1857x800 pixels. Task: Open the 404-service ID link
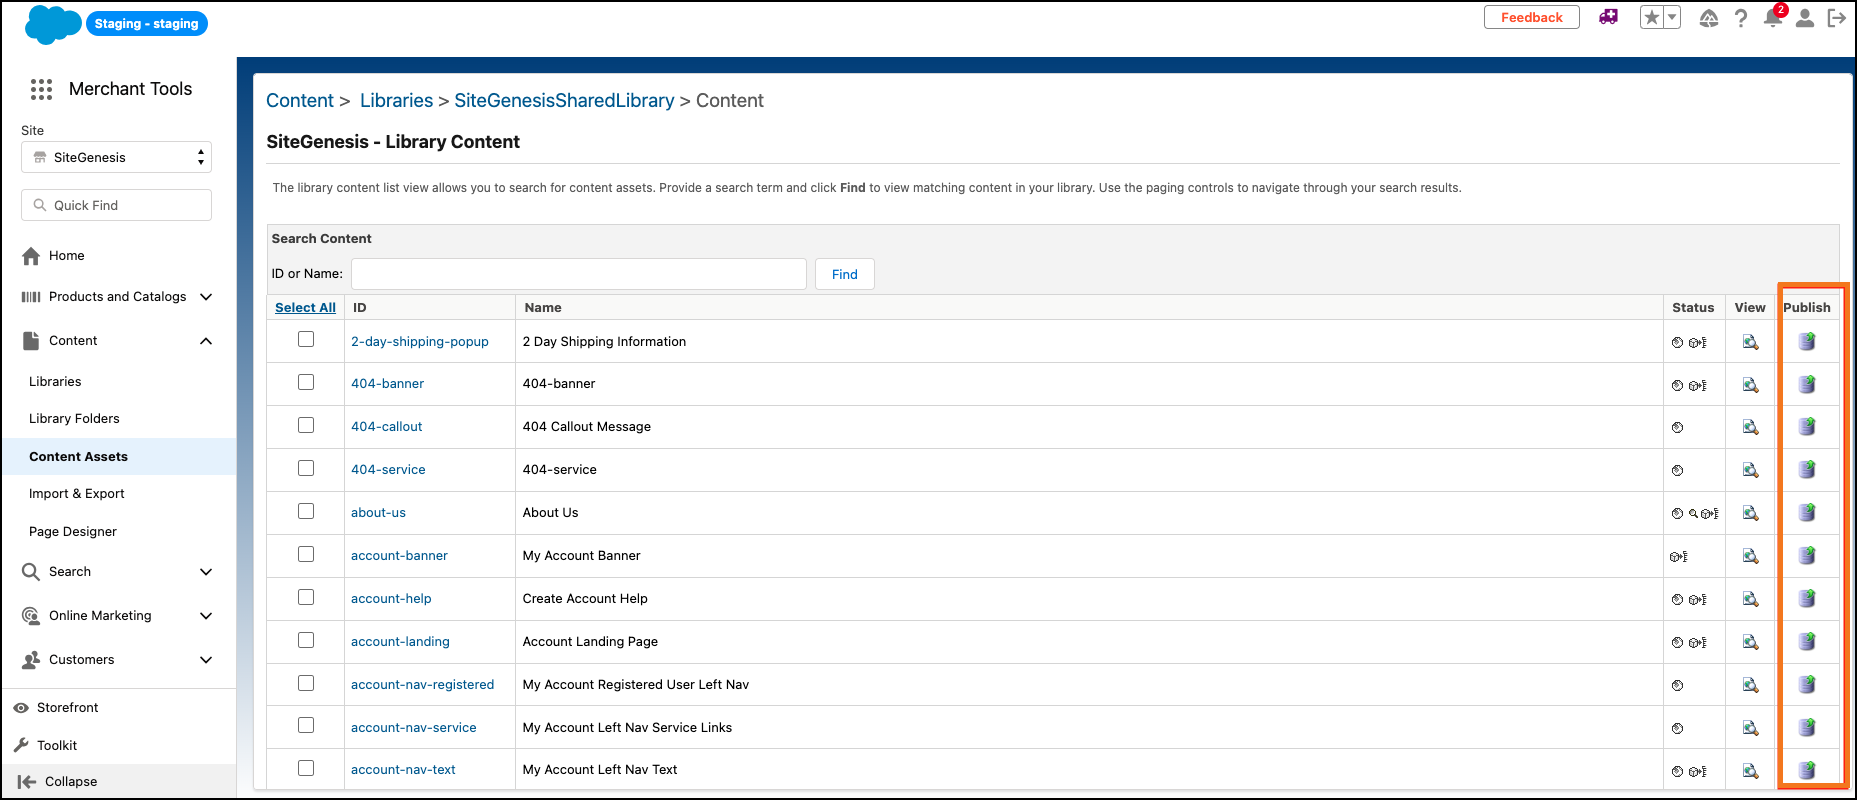coord(388,470)
